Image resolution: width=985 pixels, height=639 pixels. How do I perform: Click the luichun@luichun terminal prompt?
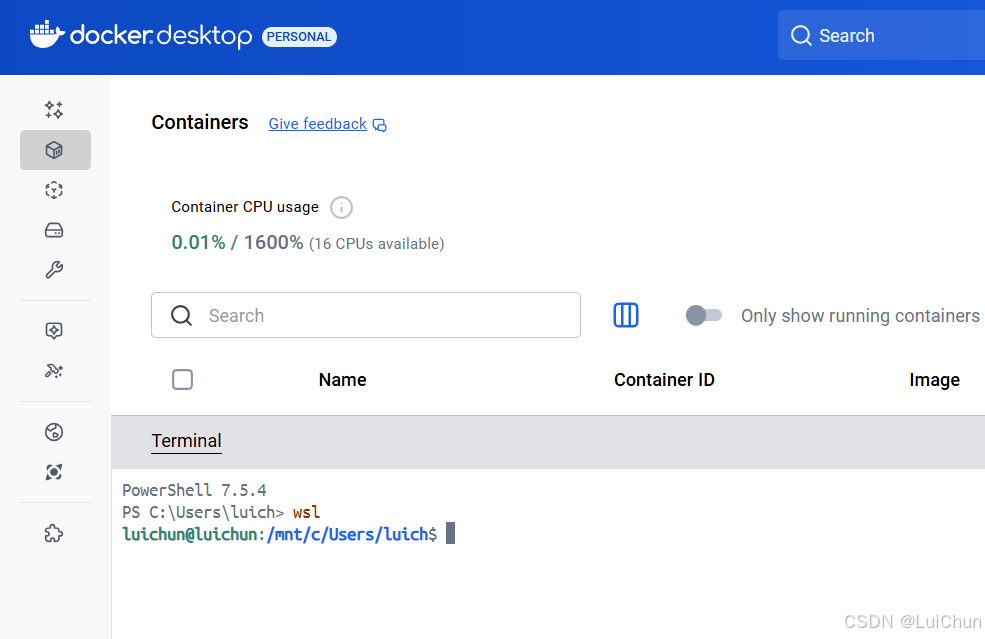pyautogui.click(x=190, y=535)
